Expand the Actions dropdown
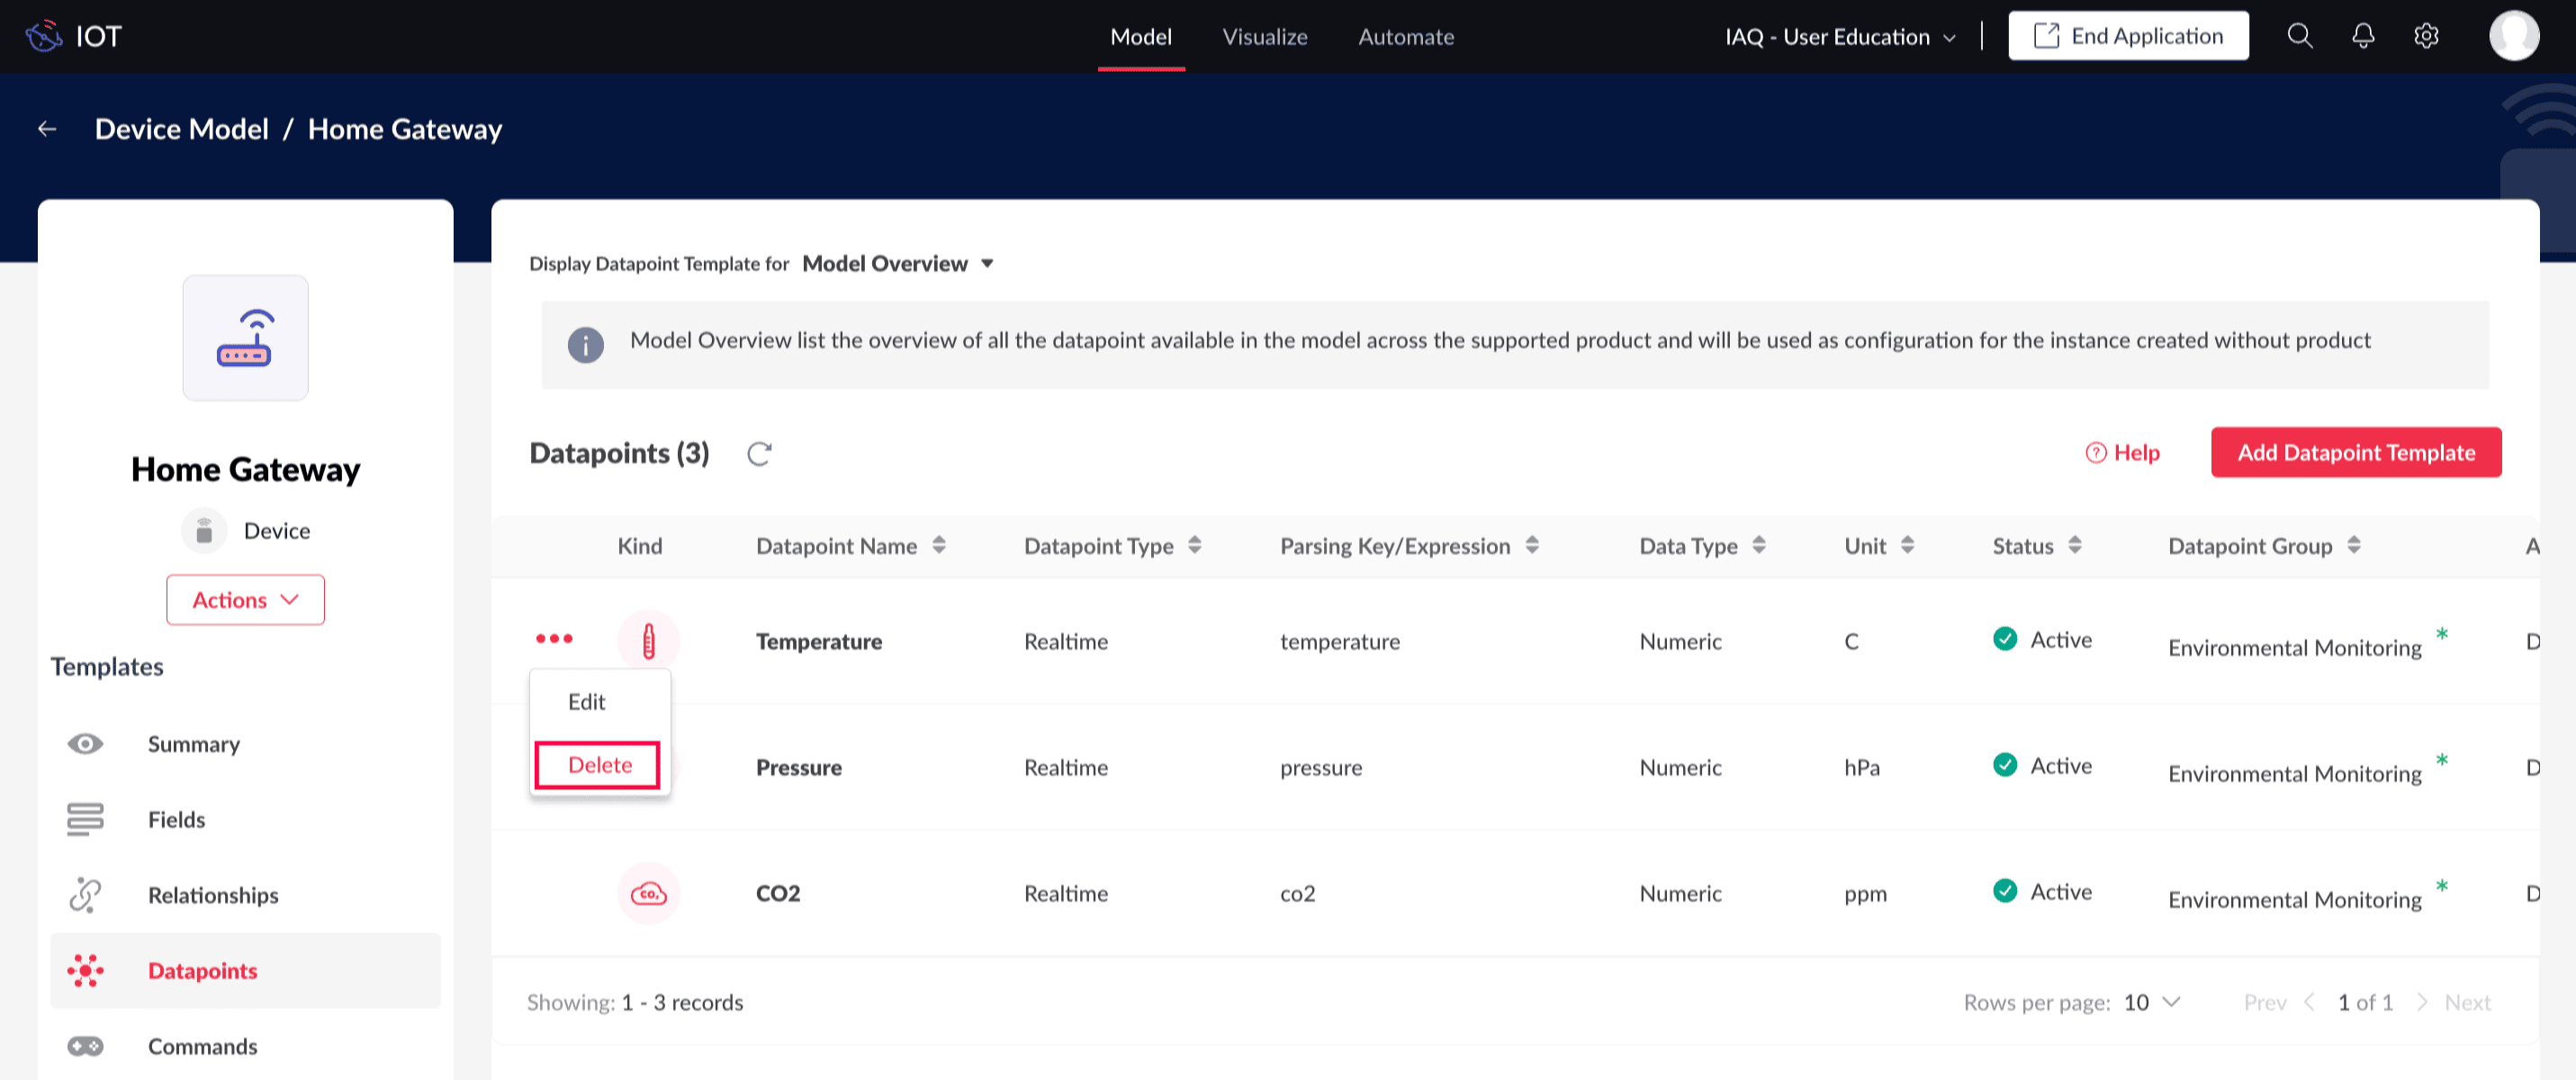The height and width of the screenshot is (1080, 2576). coord(245,600)
